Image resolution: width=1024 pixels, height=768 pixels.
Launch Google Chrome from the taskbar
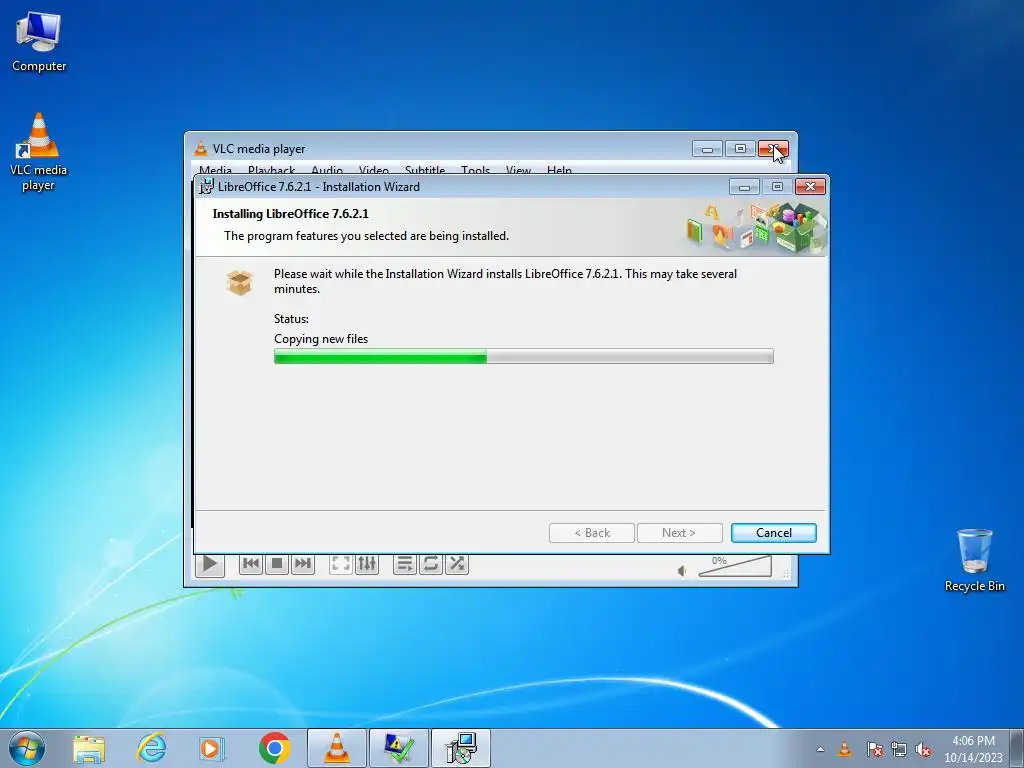pos(274,748)
